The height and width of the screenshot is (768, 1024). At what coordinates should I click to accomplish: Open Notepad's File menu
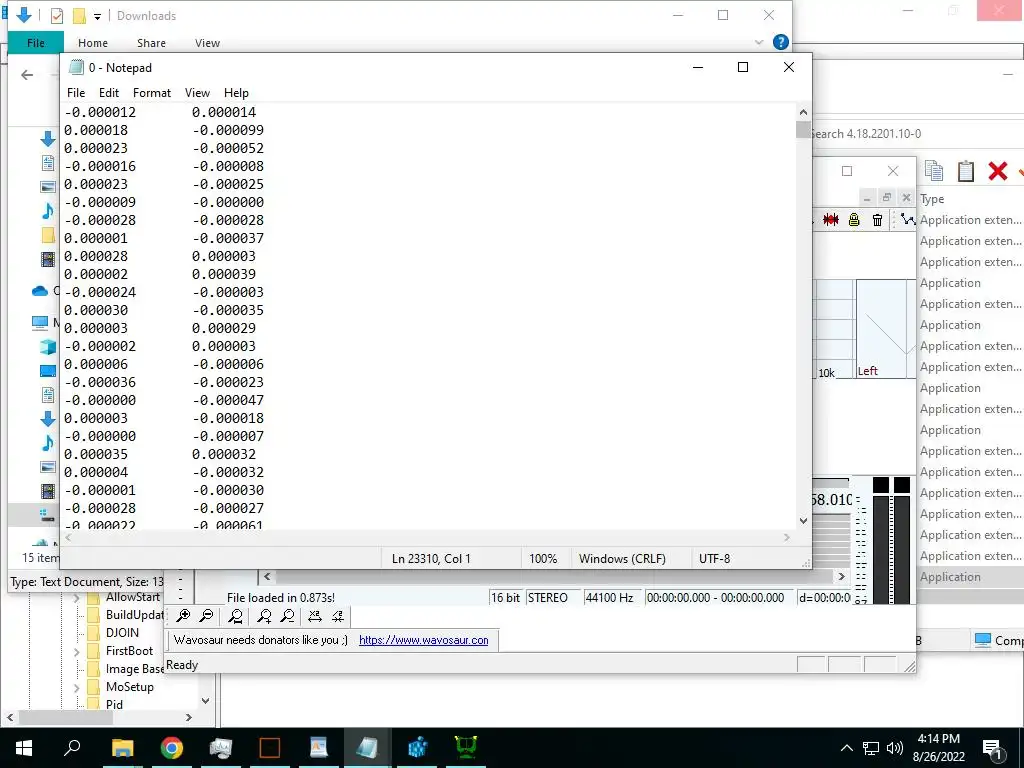coord(76,93)
